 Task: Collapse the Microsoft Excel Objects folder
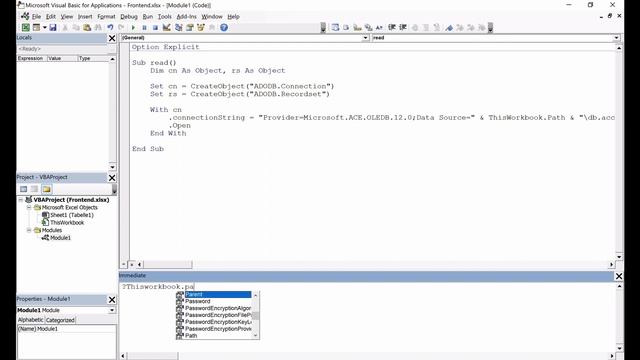(29, 207)
